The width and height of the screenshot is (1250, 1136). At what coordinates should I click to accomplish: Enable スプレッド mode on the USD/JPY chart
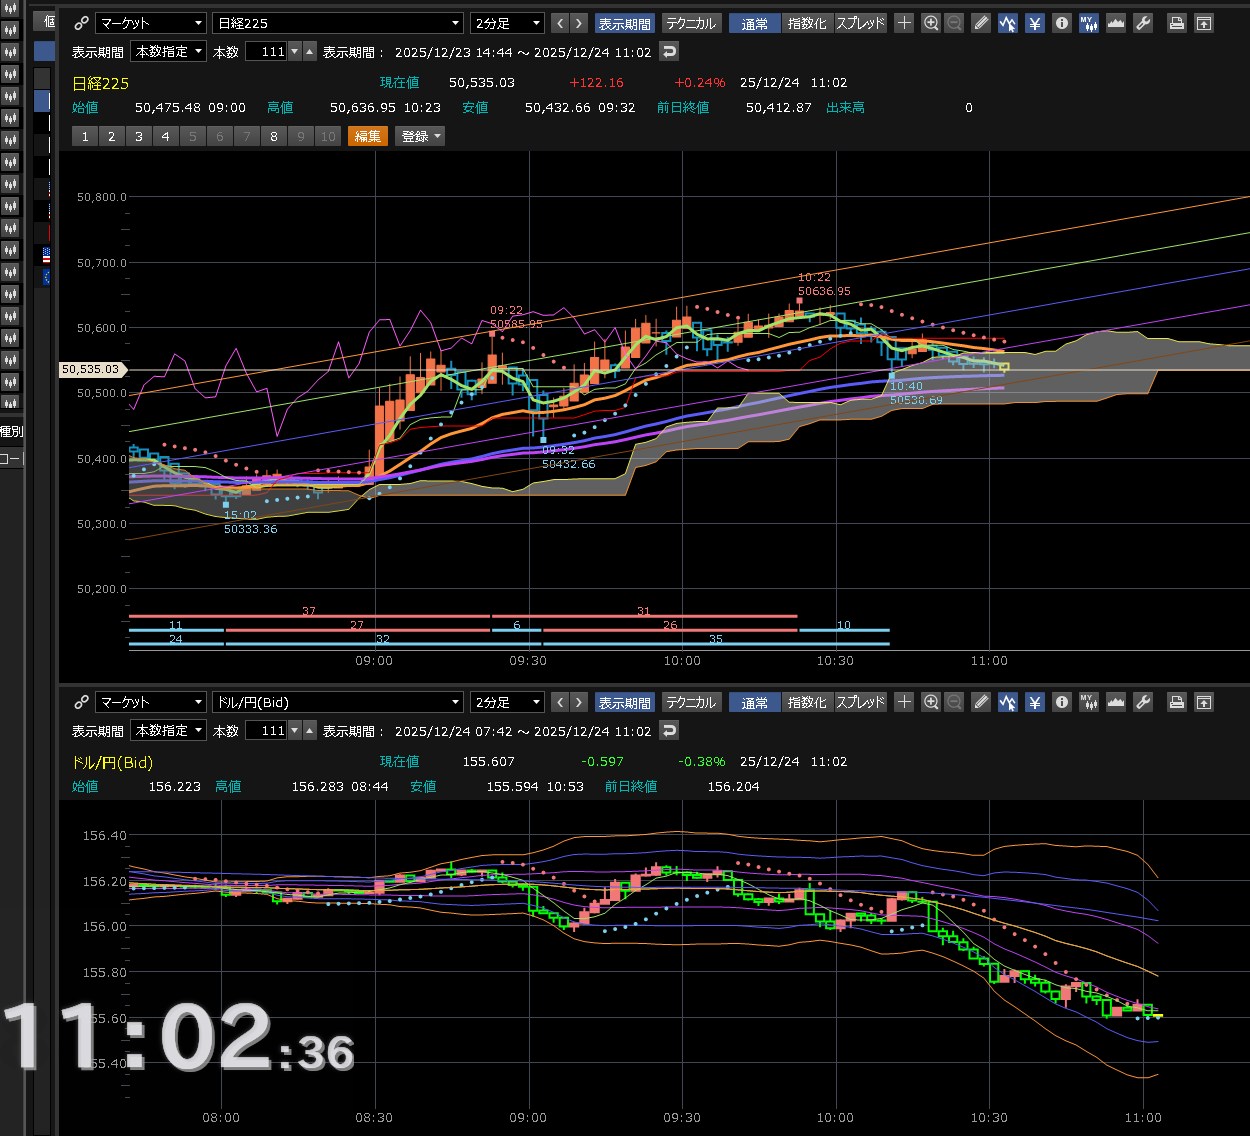point(860,702)
